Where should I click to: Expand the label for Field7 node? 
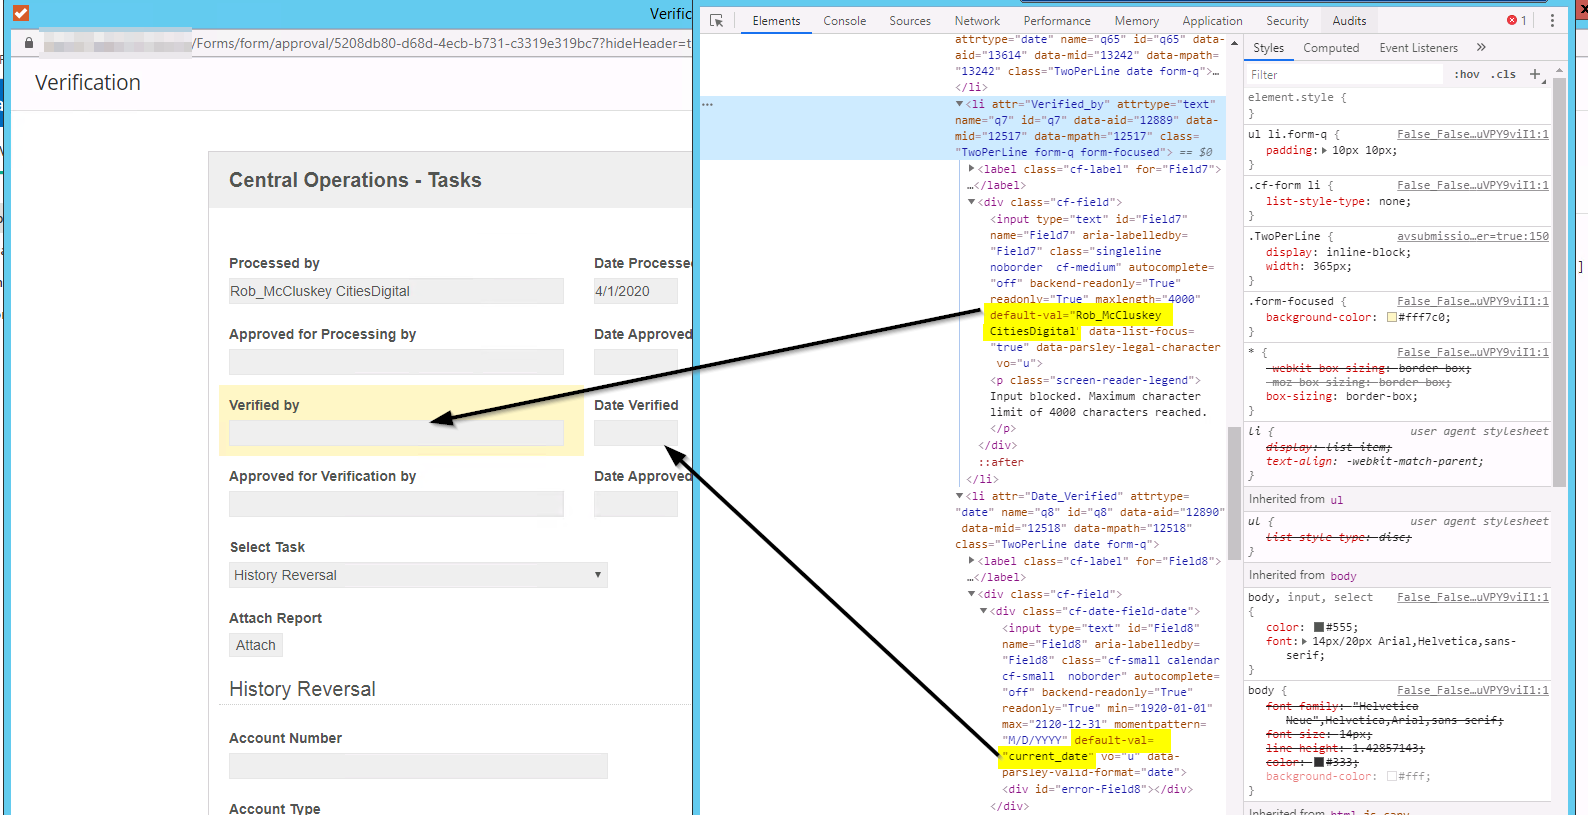click(x=972, y=169)
